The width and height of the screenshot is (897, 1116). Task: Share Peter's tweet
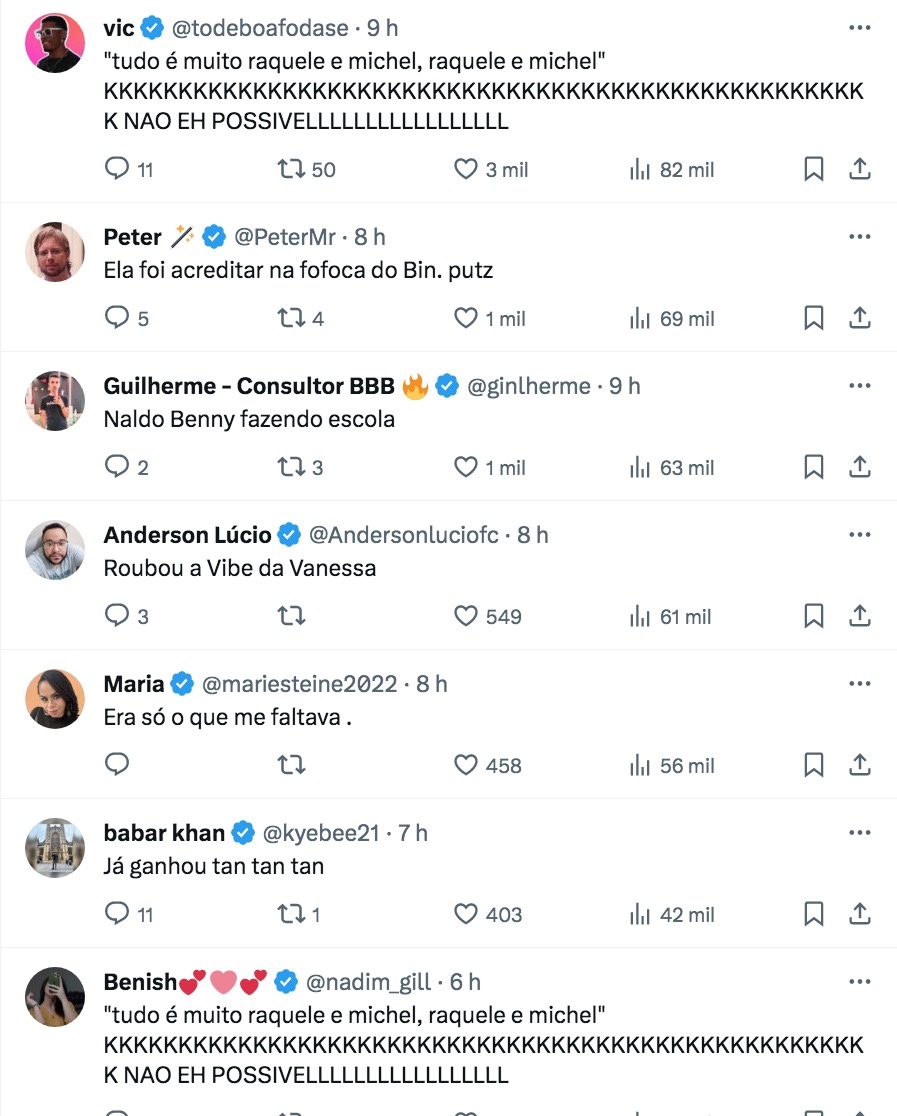pyautogui.click(x=859, y=319)
